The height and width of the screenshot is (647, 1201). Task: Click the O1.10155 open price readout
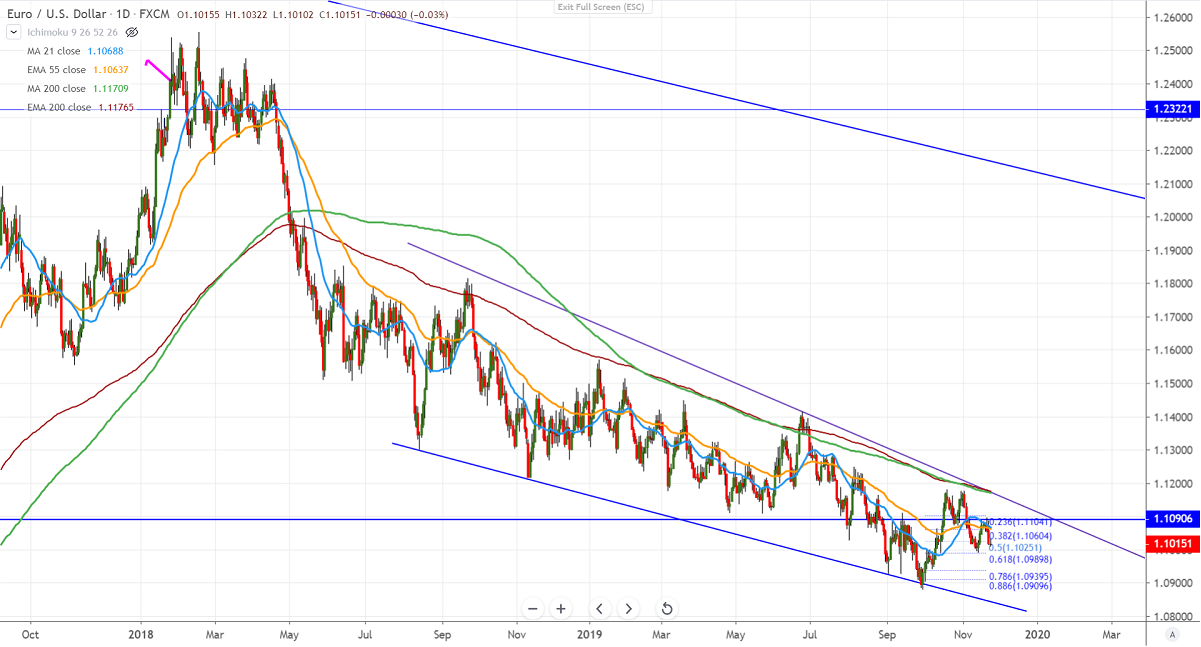pyautogui.click(x=197, y=15)
